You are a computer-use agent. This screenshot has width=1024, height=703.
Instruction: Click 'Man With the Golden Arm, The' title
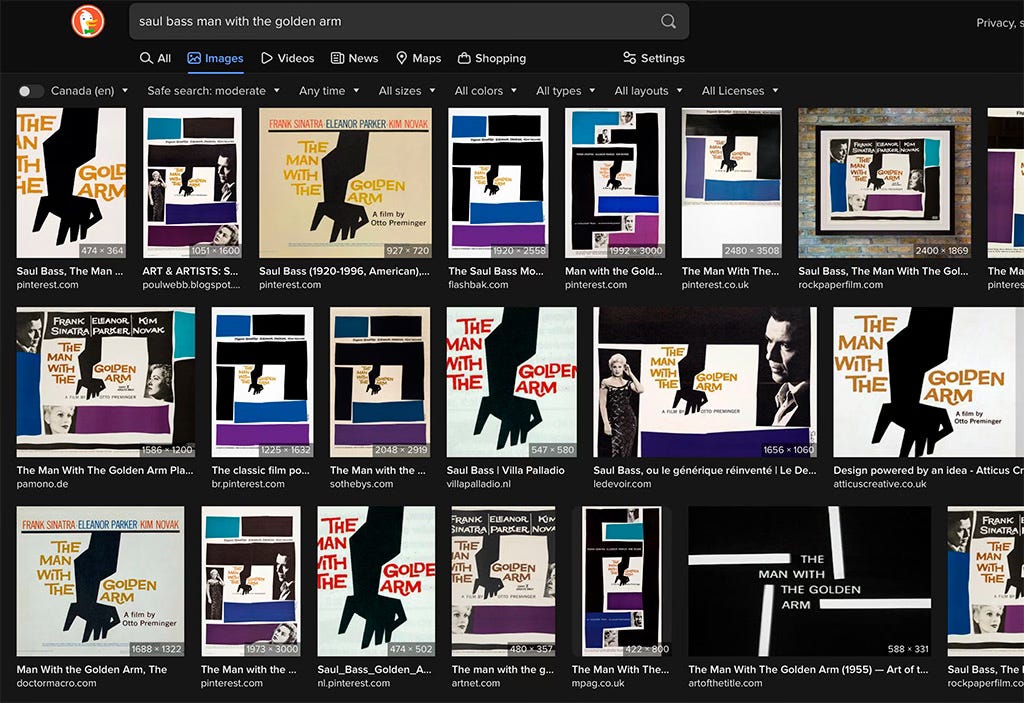91,670
